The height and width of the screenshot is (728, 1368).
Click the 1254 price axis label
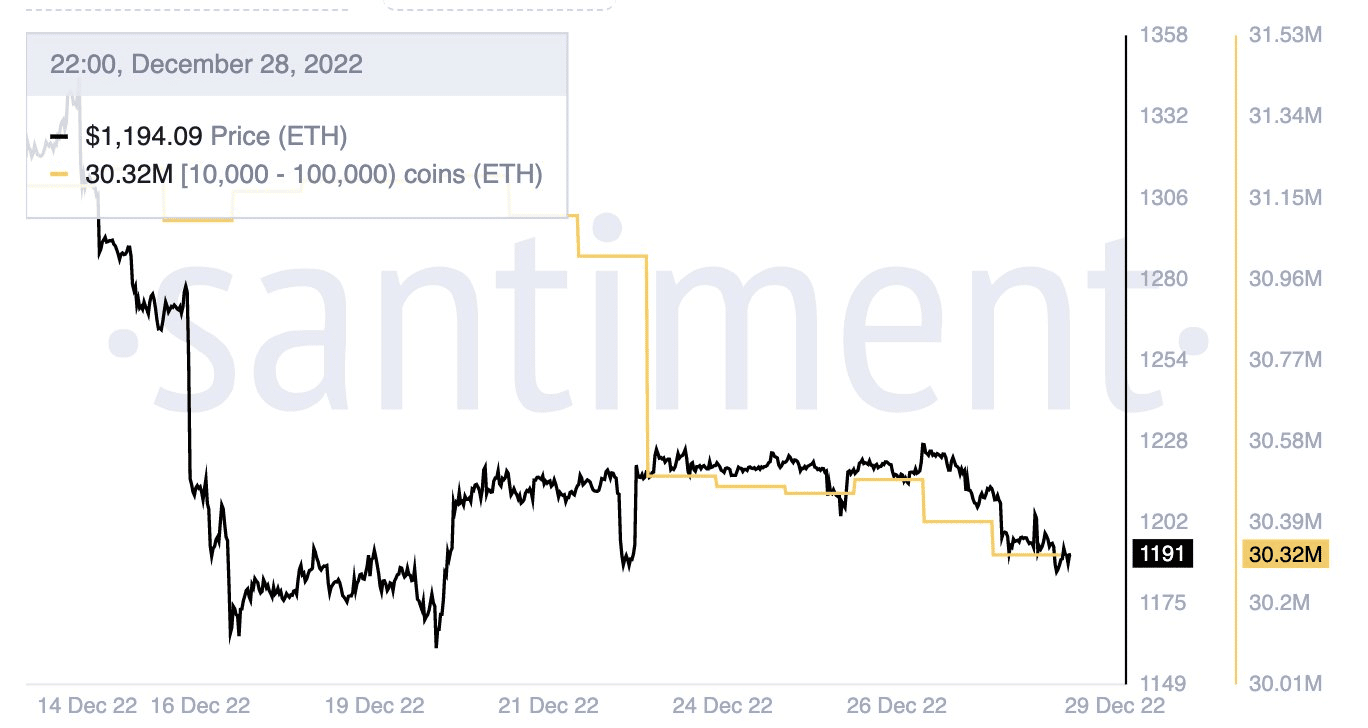pyautogui.click(x=1164, y=359)
